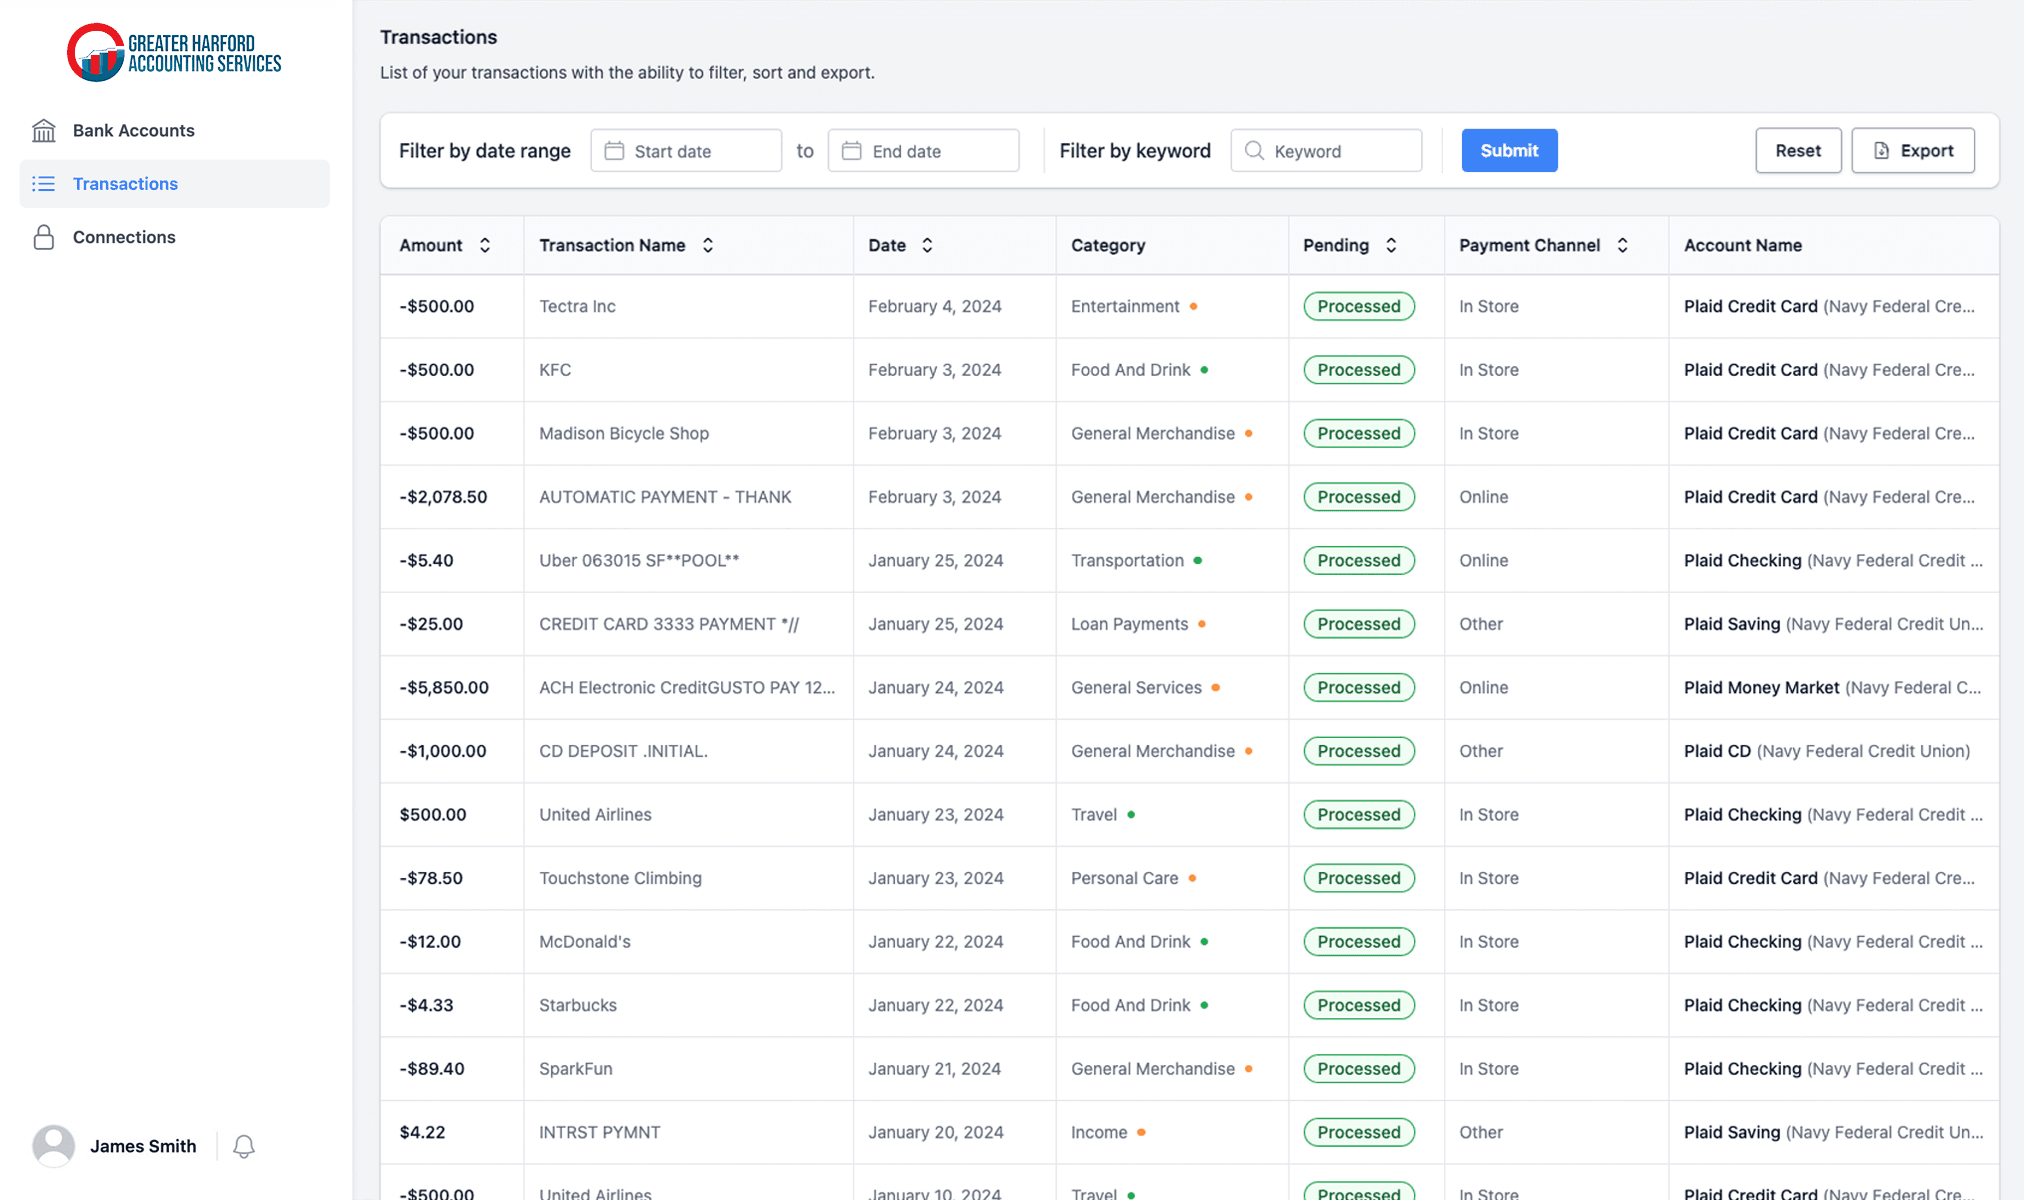Click the list icon next to Transactions
The width and height of the screenshot is (2024, 1200).
coord(44,184)
